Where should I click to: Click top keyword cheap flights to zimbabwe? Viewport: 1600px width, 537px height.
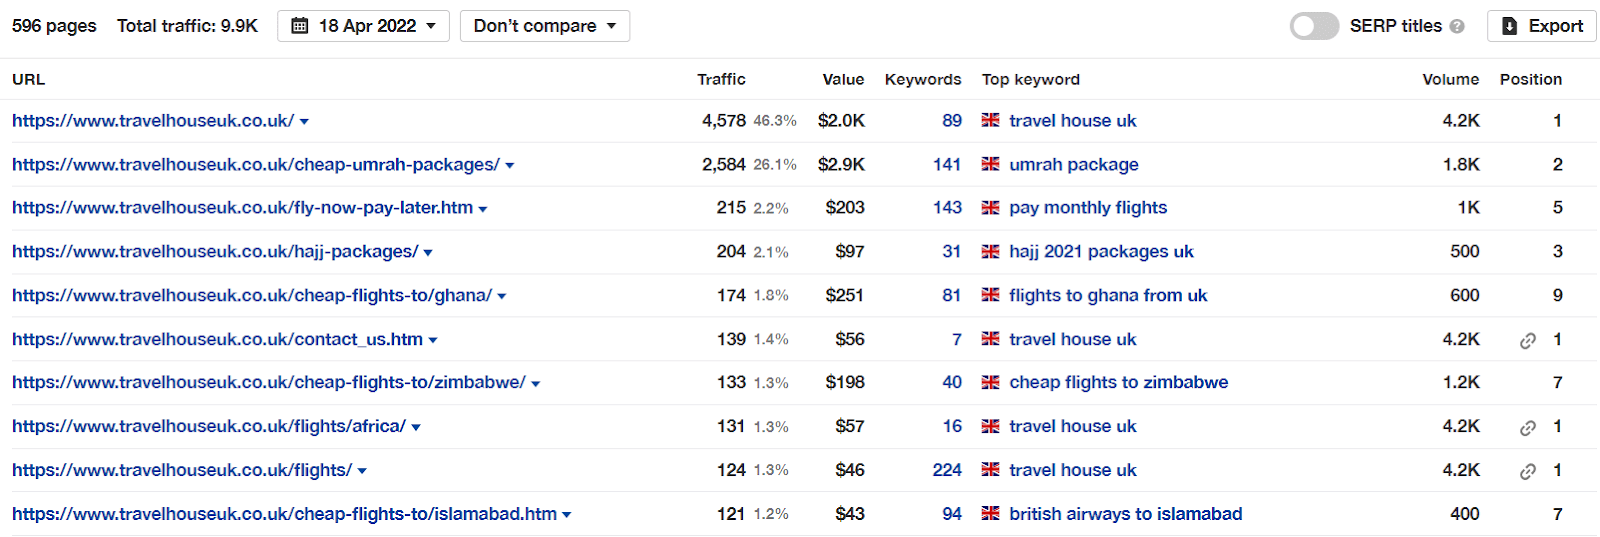(1119, 382)
